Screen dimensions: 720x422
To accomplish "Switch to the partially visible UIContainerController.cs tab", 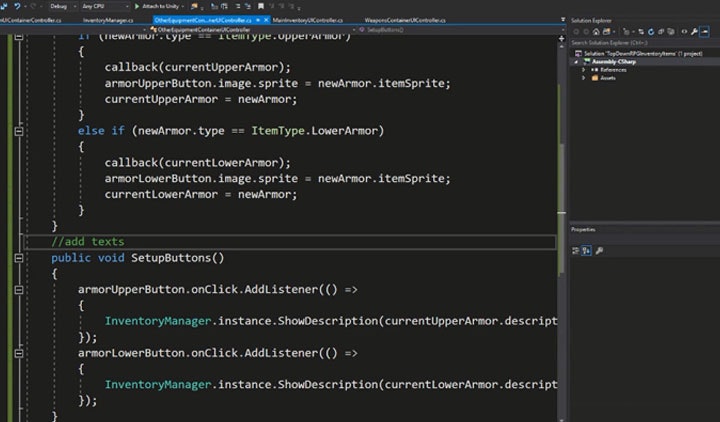I will (30, 20).
